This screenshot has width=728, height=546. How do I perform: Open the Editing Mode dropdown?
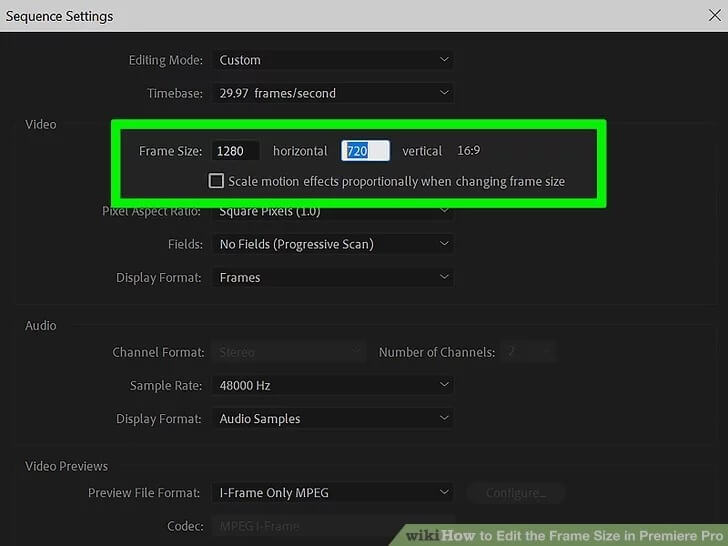click(x=333, y=60)
